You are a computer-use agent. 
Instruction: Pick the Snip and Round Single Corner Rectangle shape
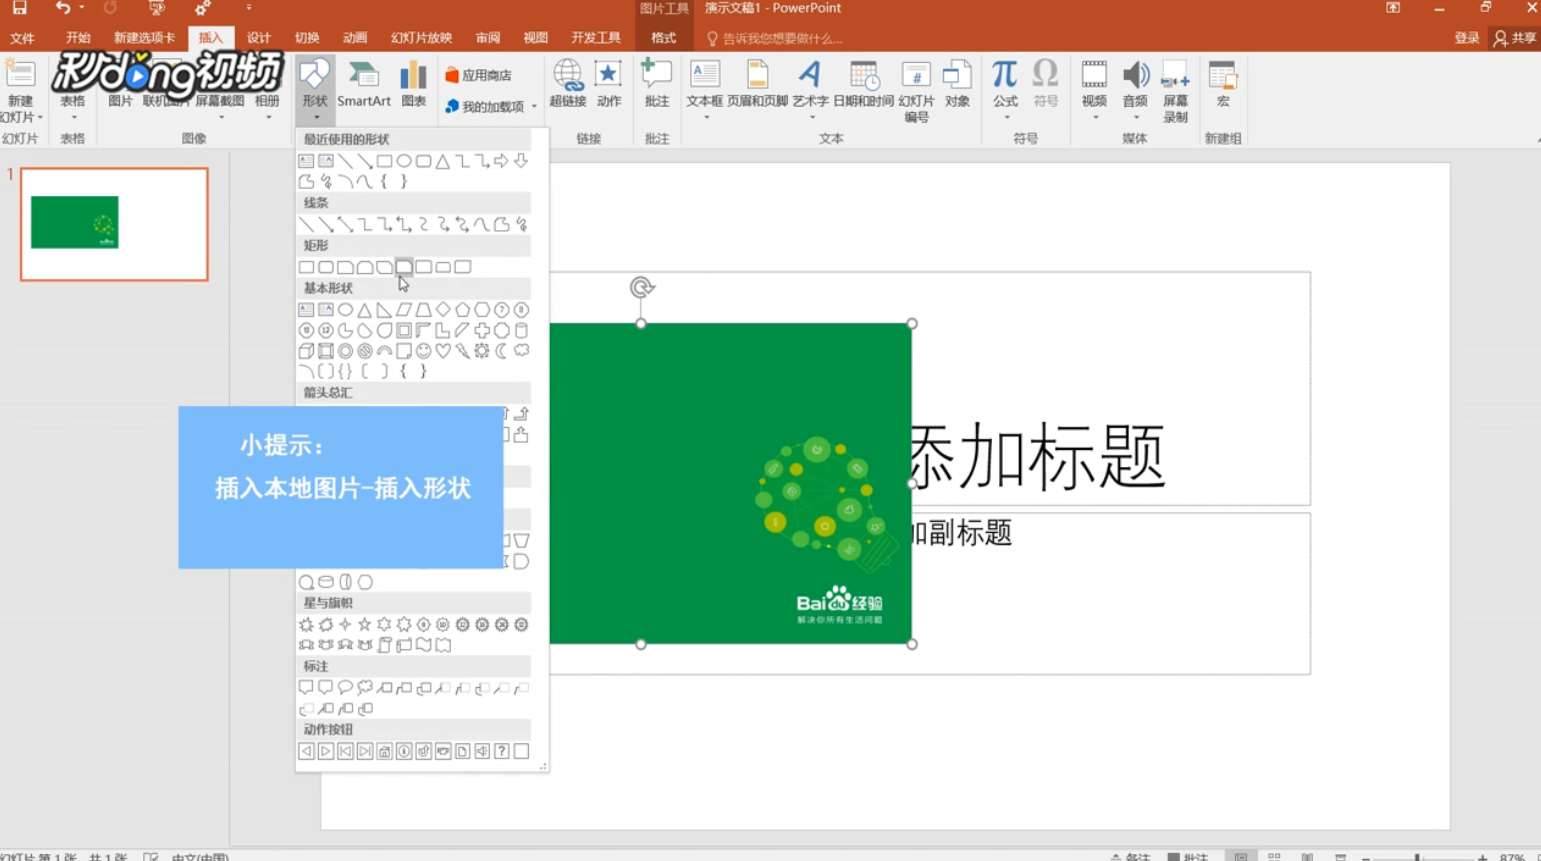click(x=404, y=267)
